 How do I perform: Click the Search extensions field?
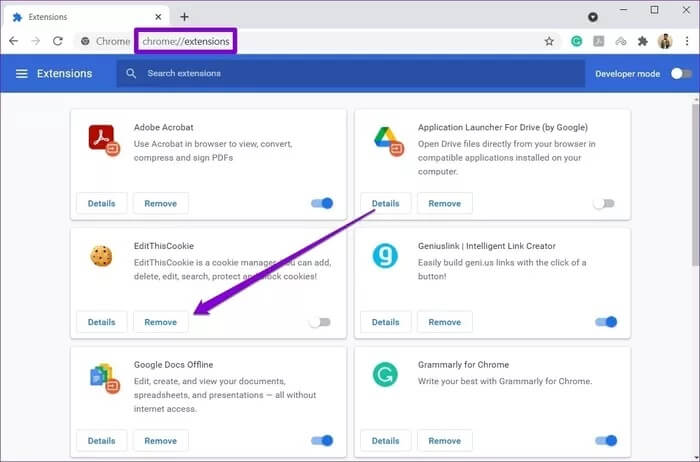(x=351, y=73)
